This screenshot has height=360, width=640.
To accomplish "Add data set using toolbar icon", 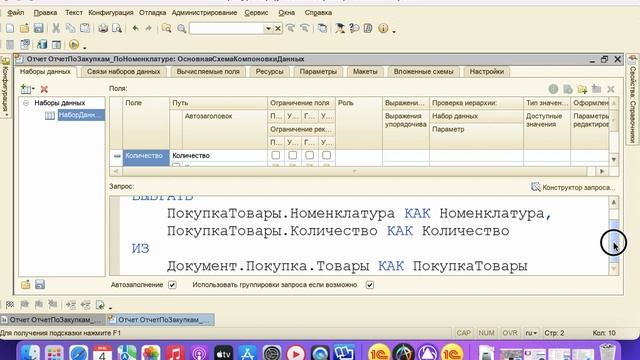I will click(x=26, y=89).
